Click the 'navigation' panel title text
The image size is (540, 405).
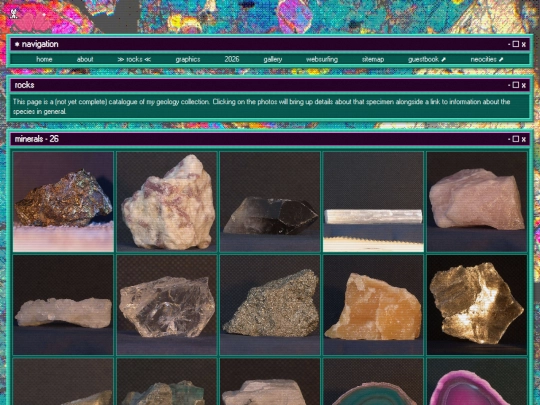[40, 44]
